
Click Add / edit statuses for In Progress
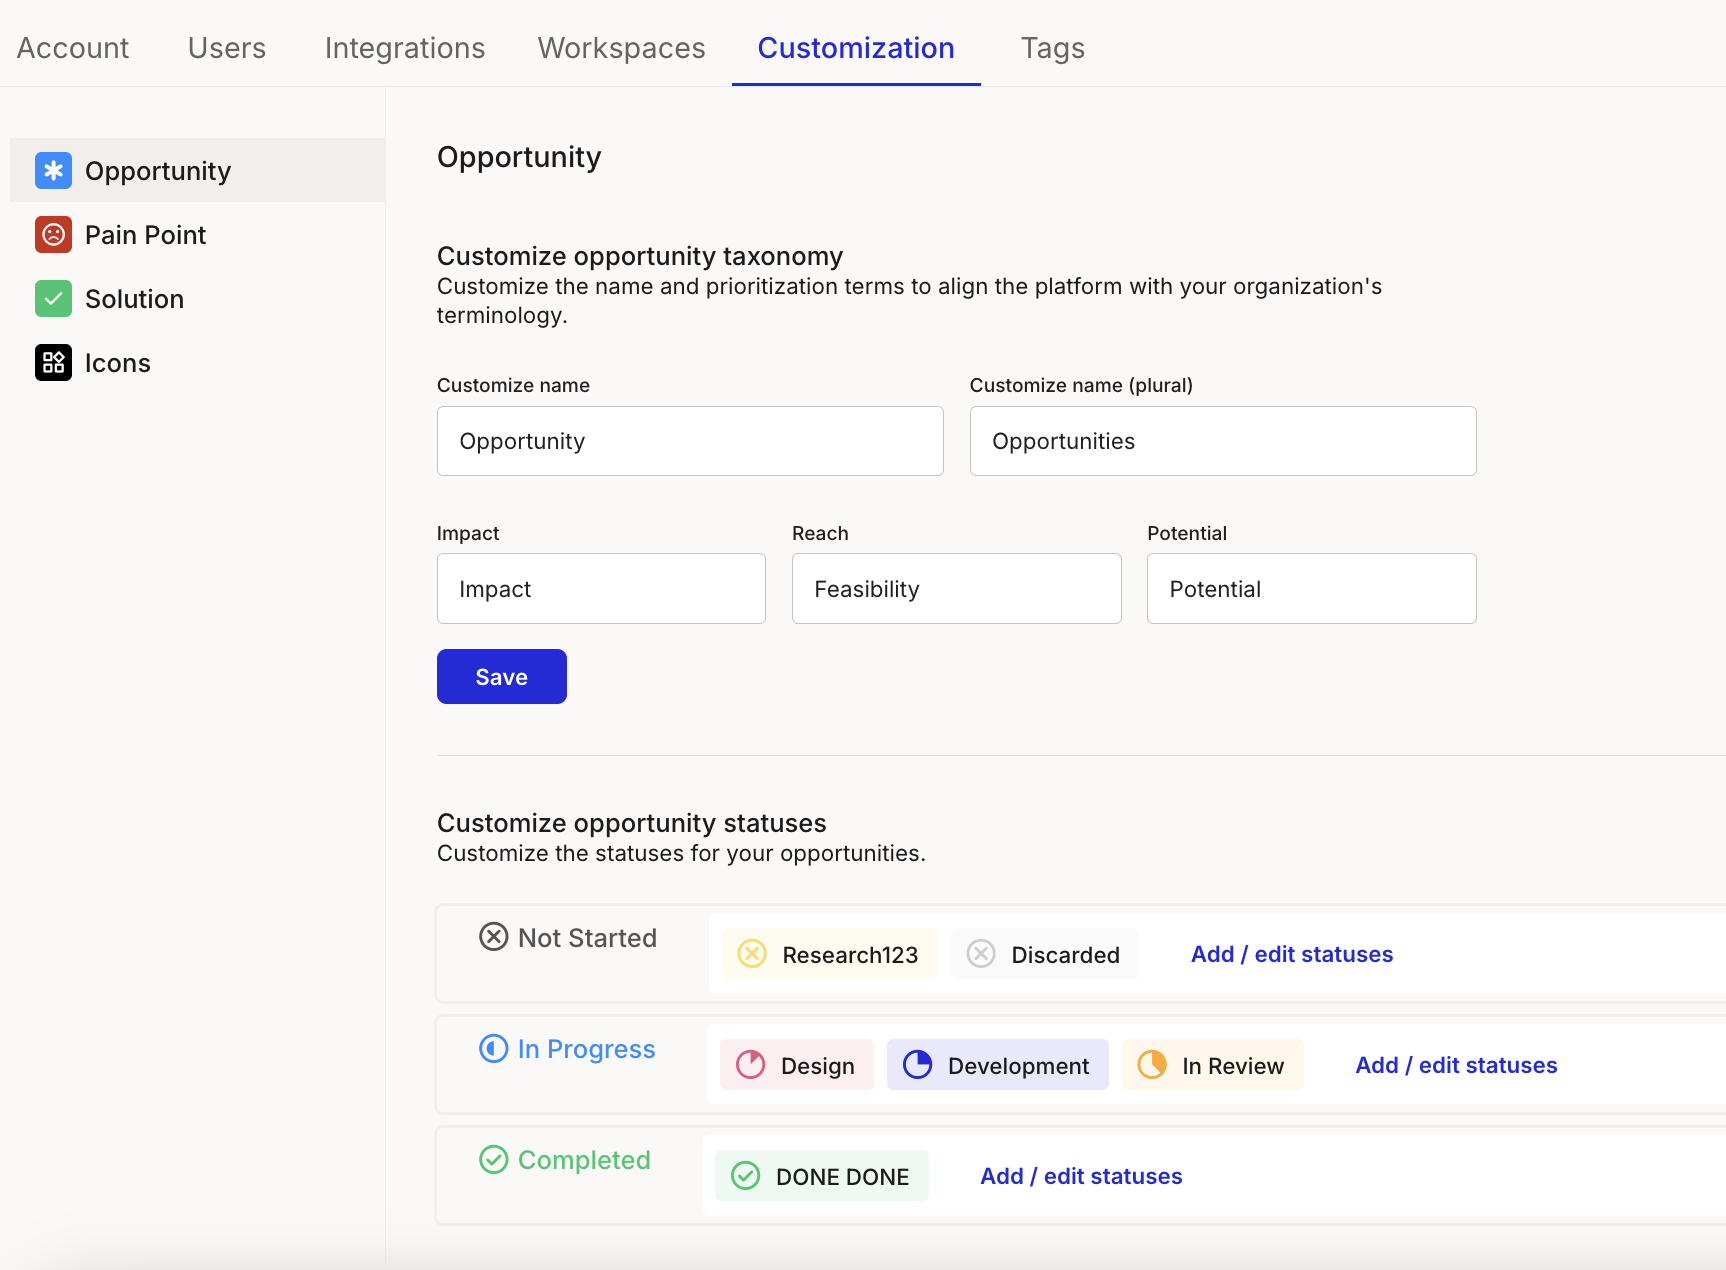tap(1456, 1065)
